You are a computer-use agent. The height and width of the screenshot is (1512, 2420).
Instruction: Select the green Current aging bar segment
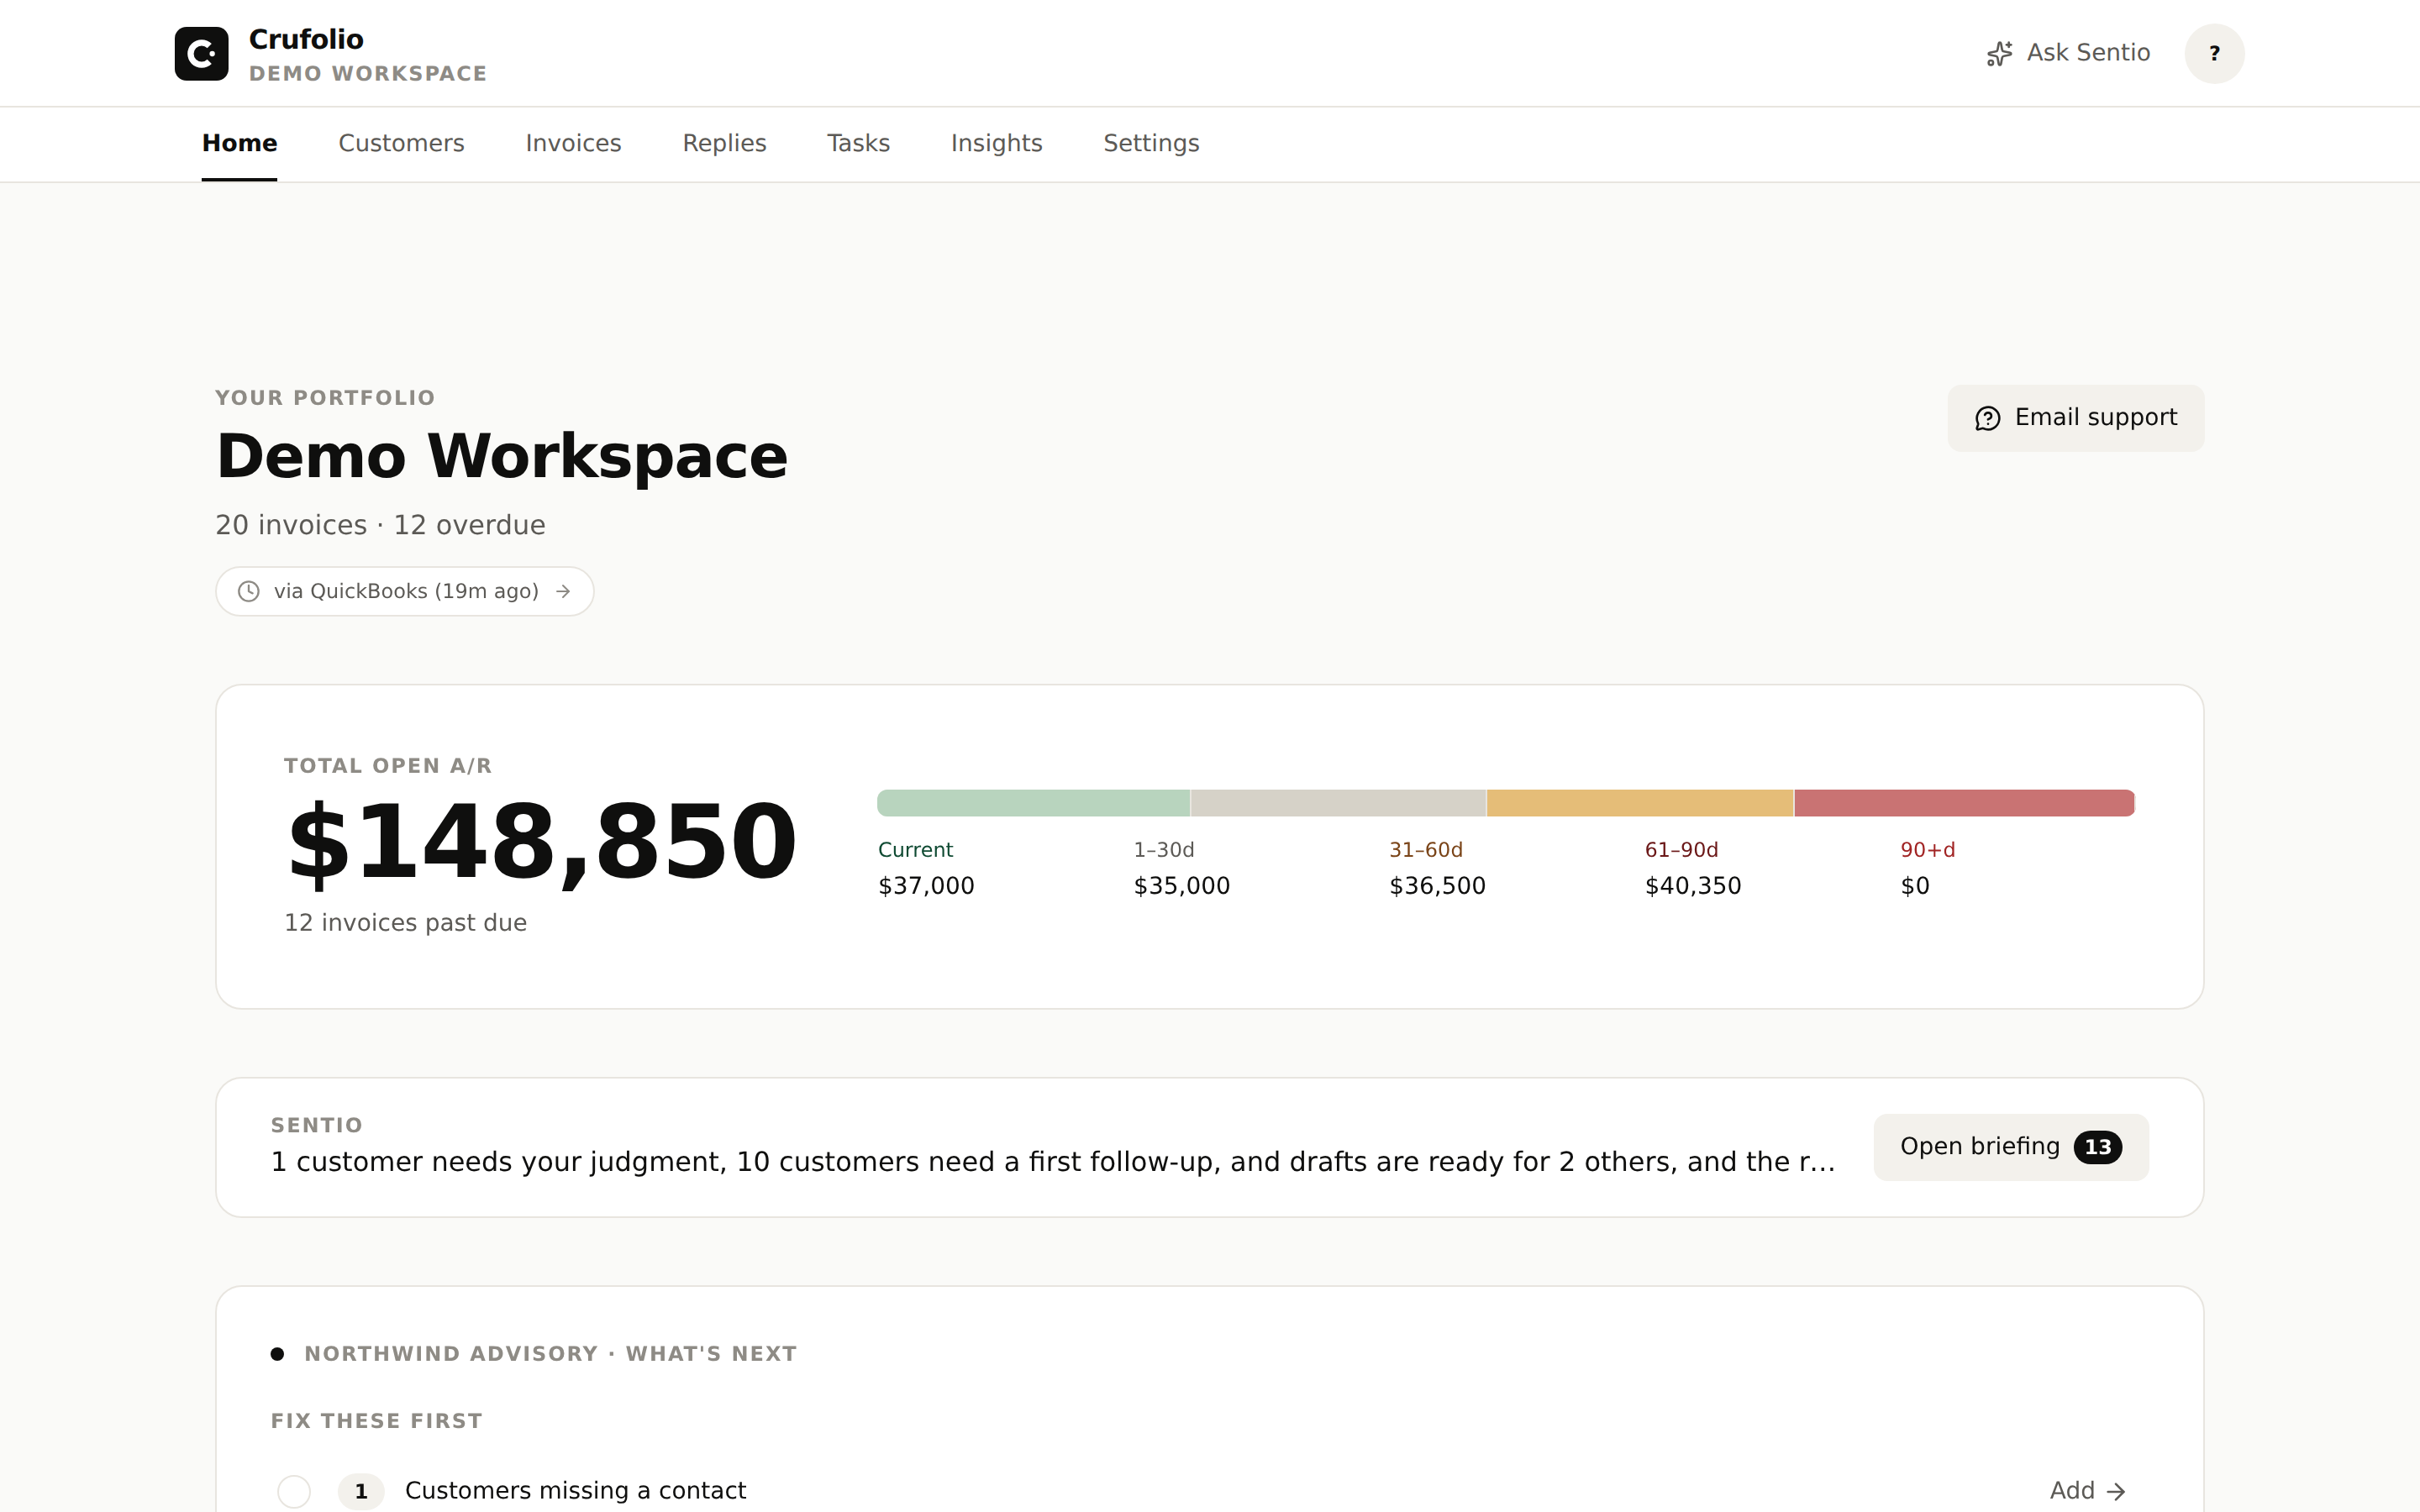tap(1033, 803)
